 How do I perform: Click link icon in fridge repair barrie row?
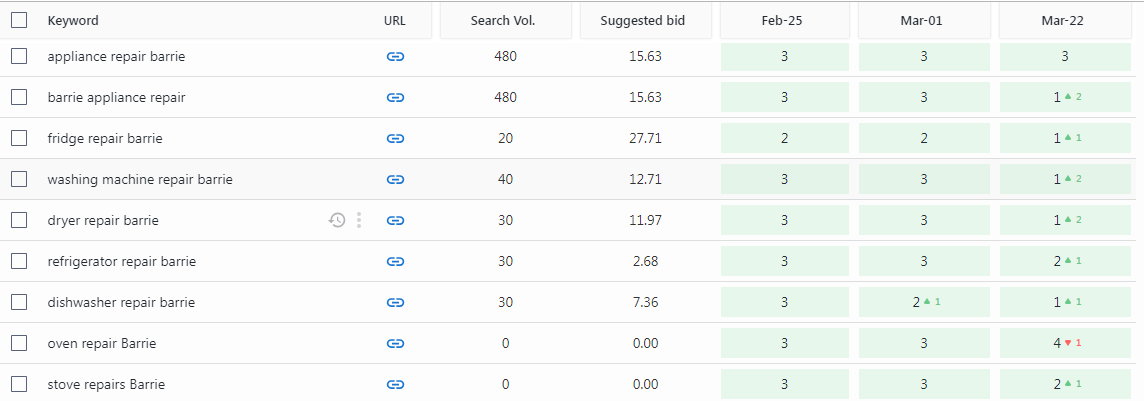coord(395,139)
